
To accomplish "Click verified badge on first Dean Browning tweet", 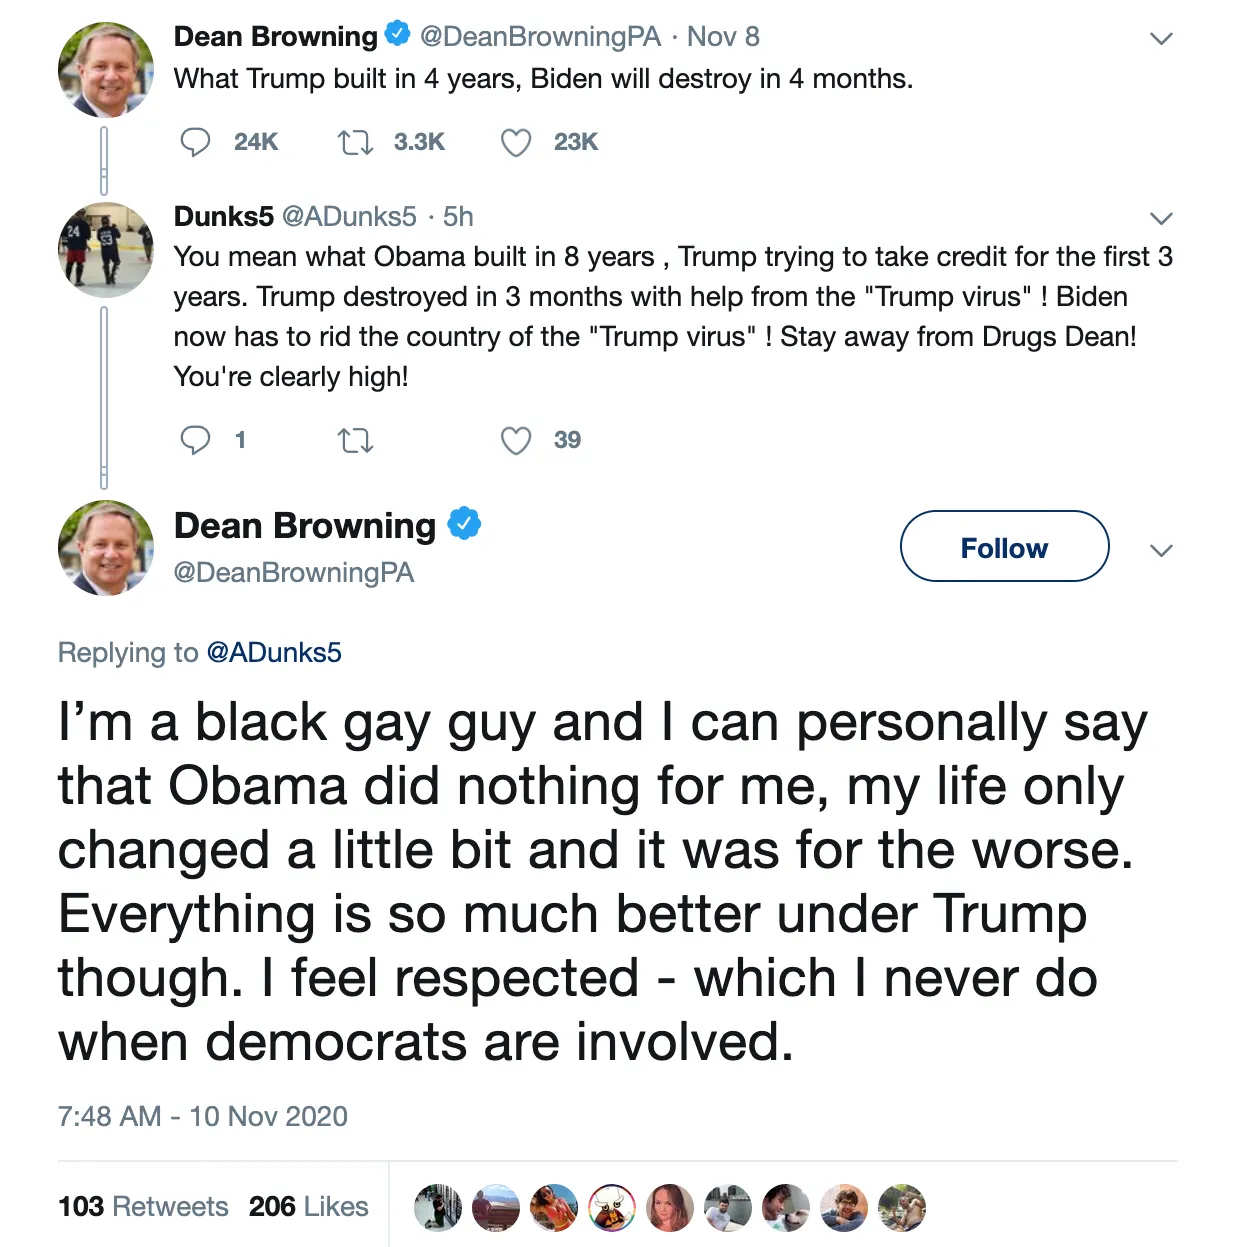I will click(x=397, y=34).
